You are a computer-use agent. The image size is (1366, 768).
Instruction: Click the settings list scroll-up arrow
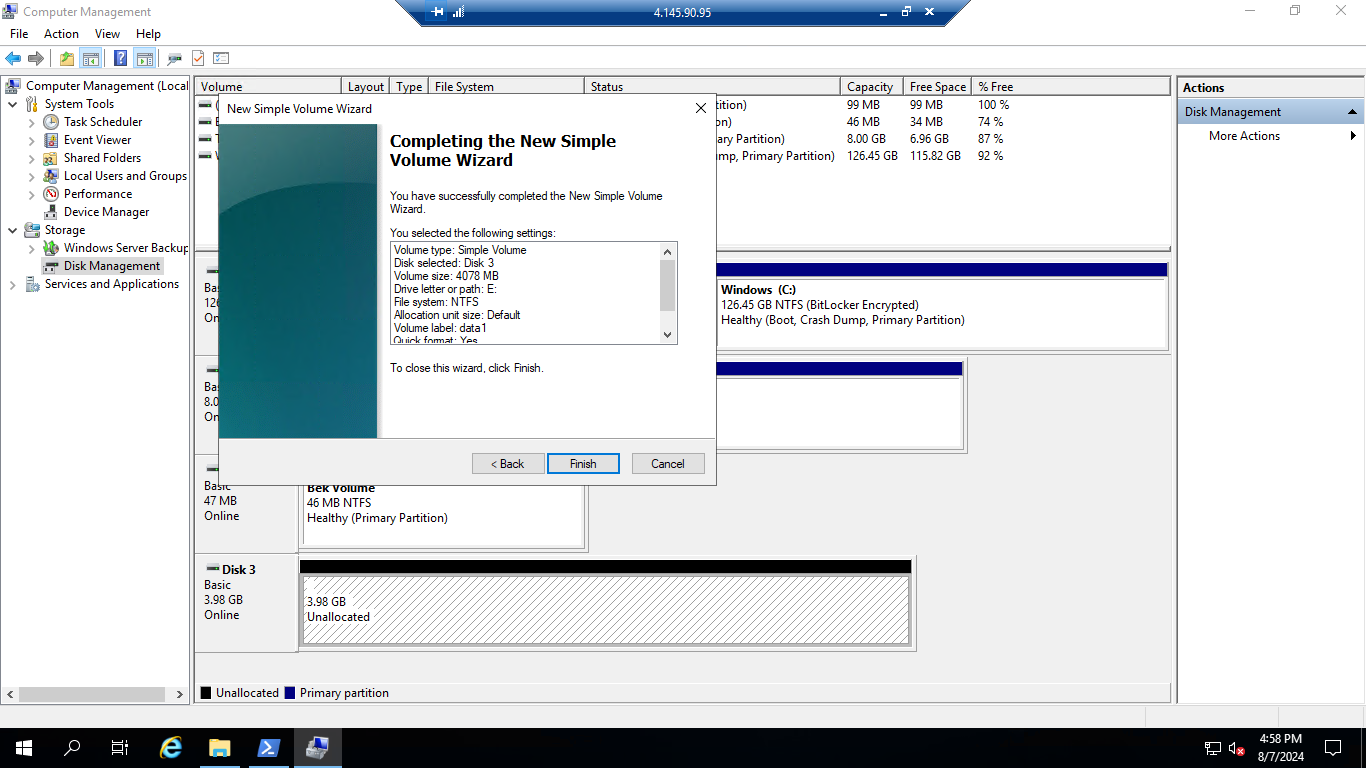tap(668, 251)
